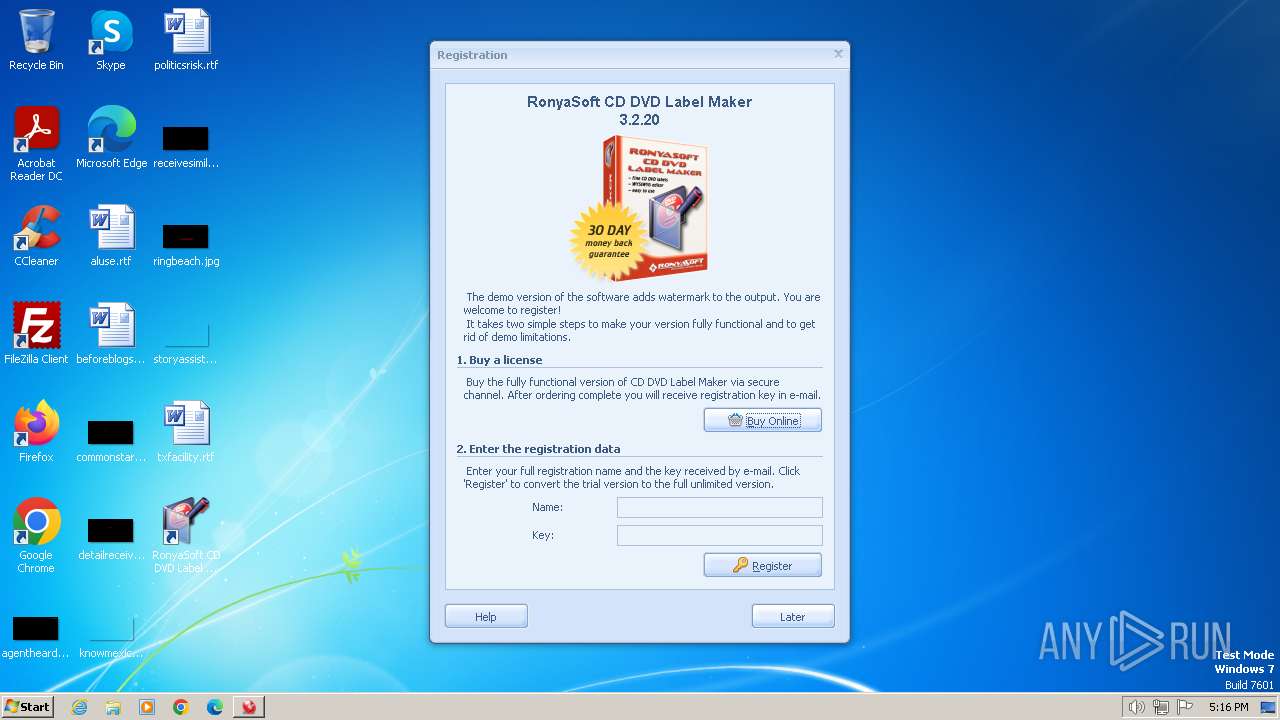Viewport: 1280px width, 720px height.
Task: Open Internet Explorer in taskbar
Action: click(x=80, y=707)
